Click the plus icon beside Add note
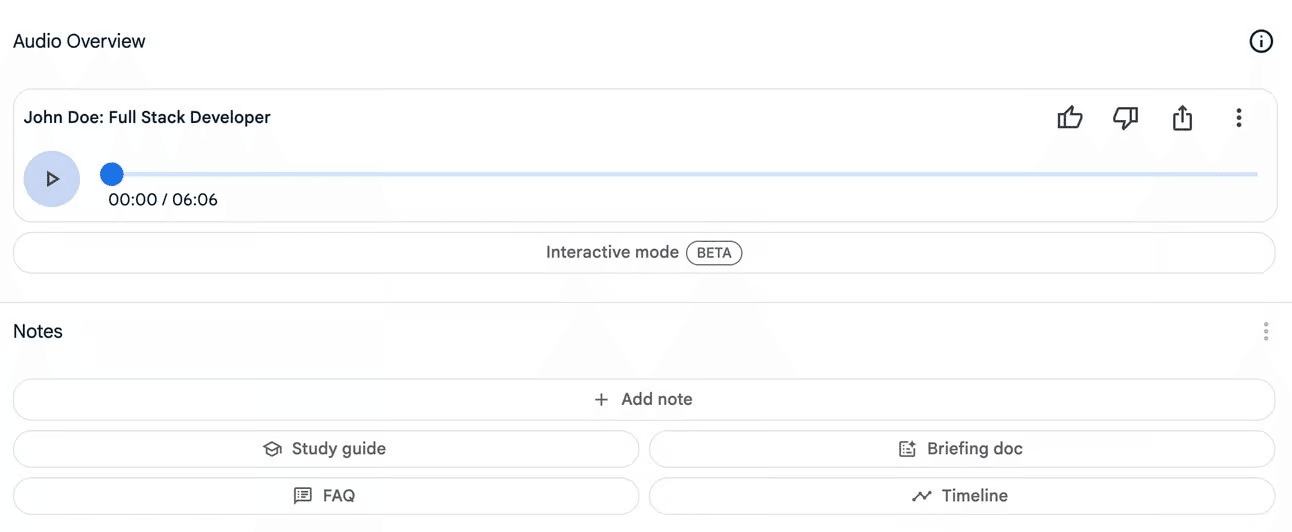 [601, 399]
